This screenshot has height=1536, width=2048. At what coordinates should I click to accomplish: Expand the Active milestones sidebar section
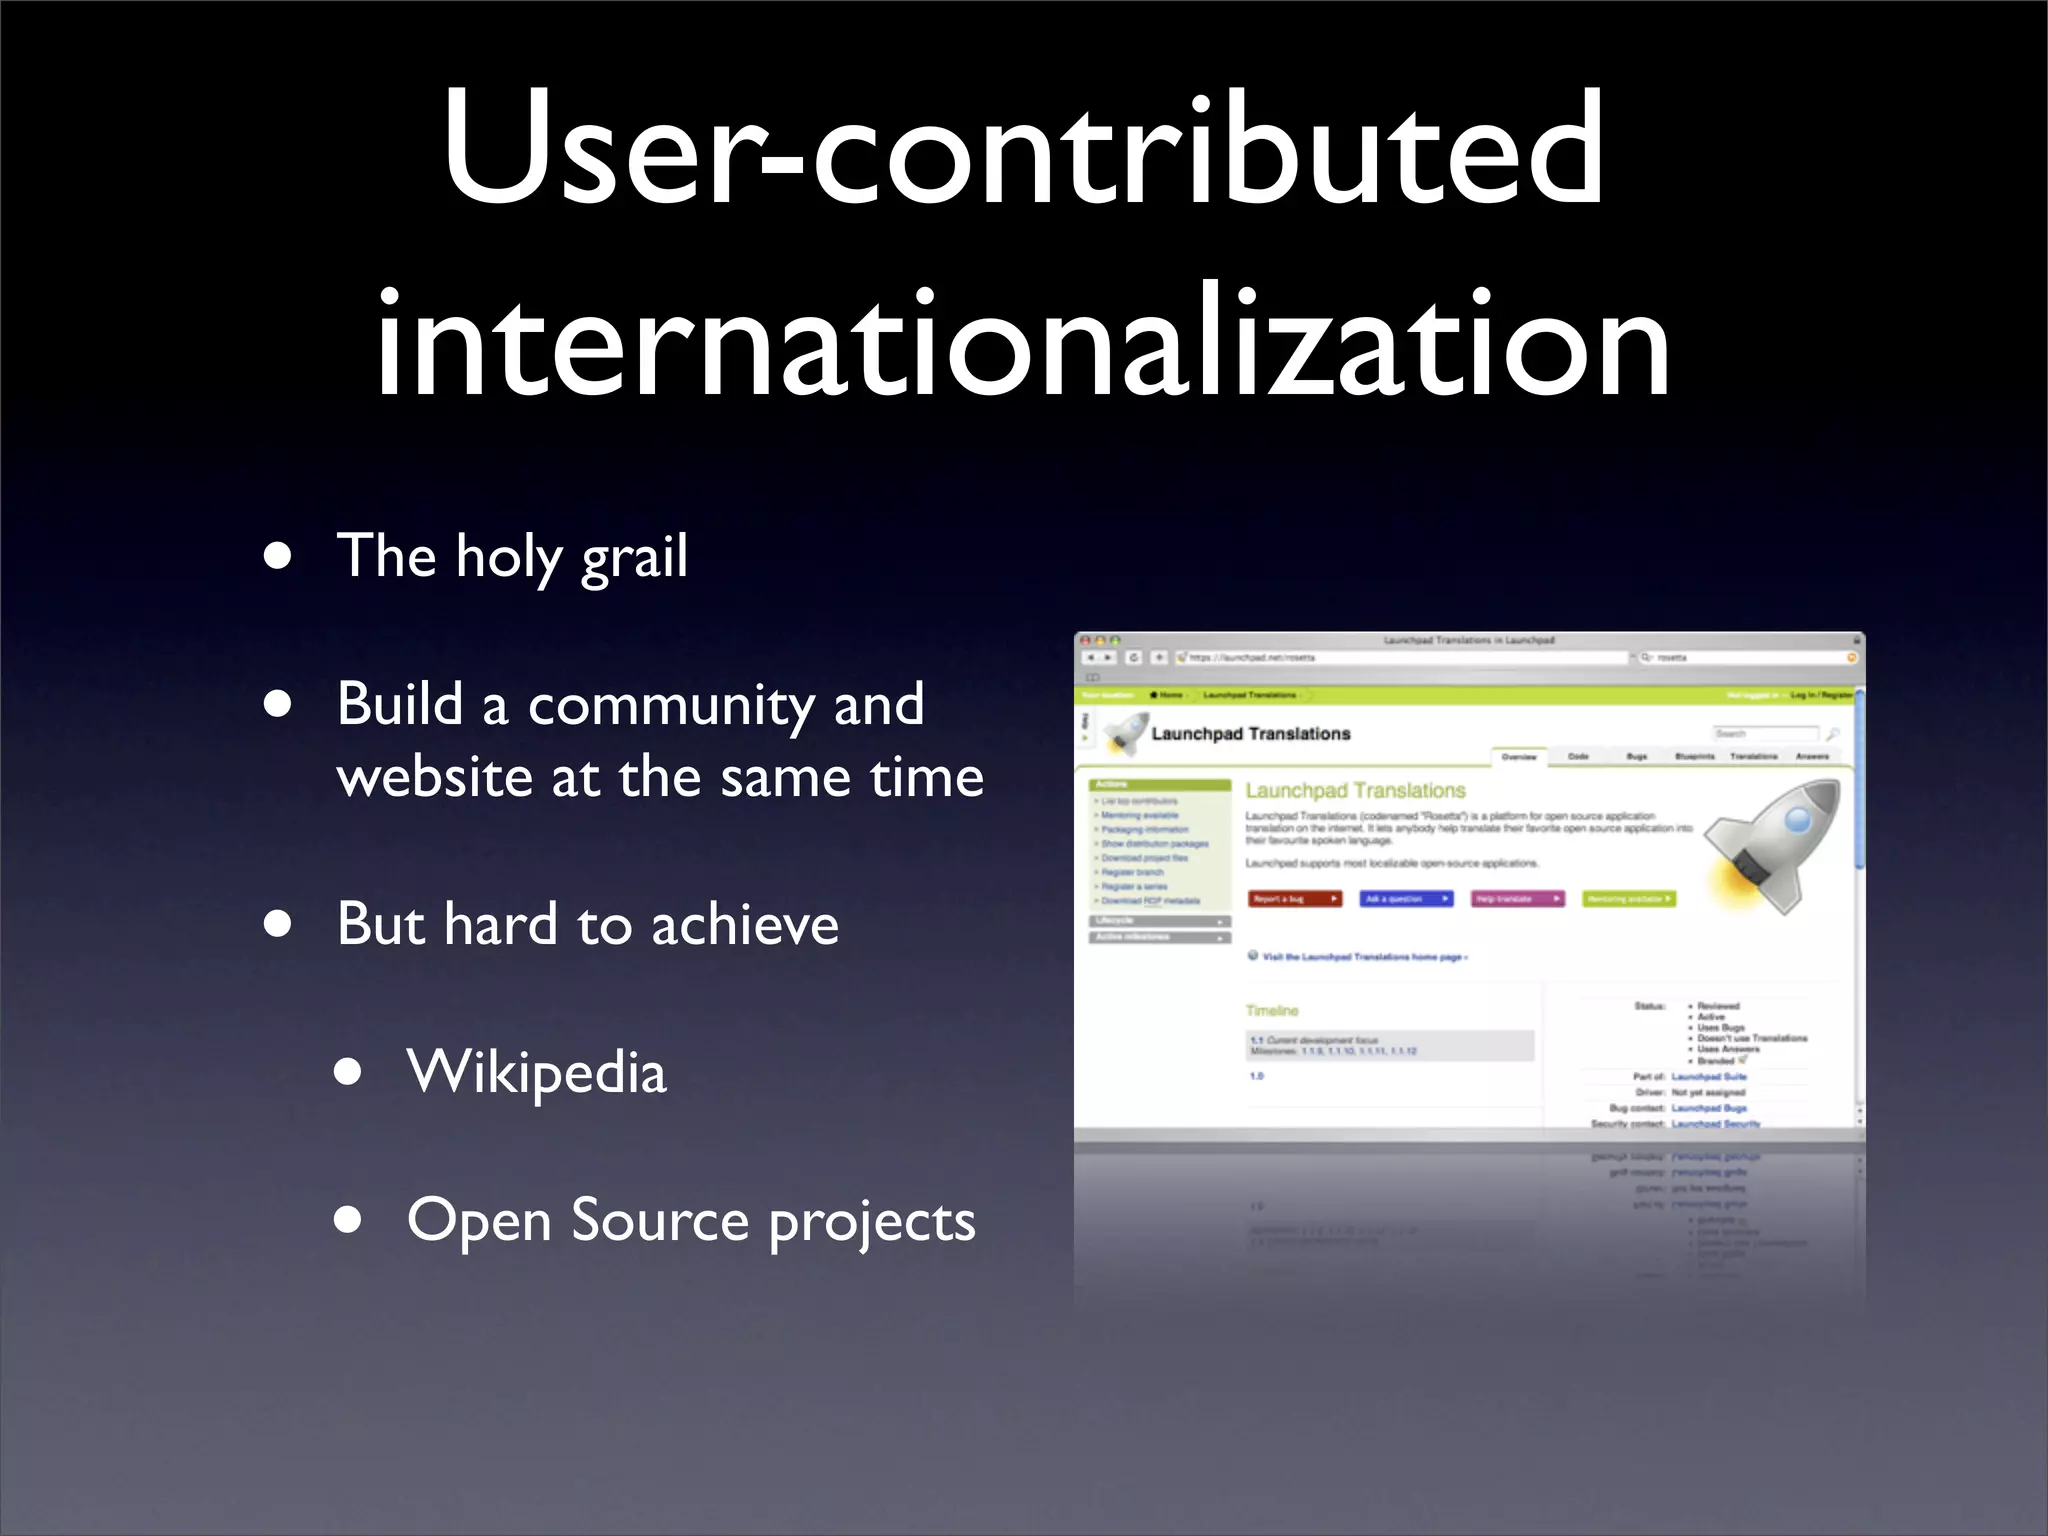click(1160, 937)
